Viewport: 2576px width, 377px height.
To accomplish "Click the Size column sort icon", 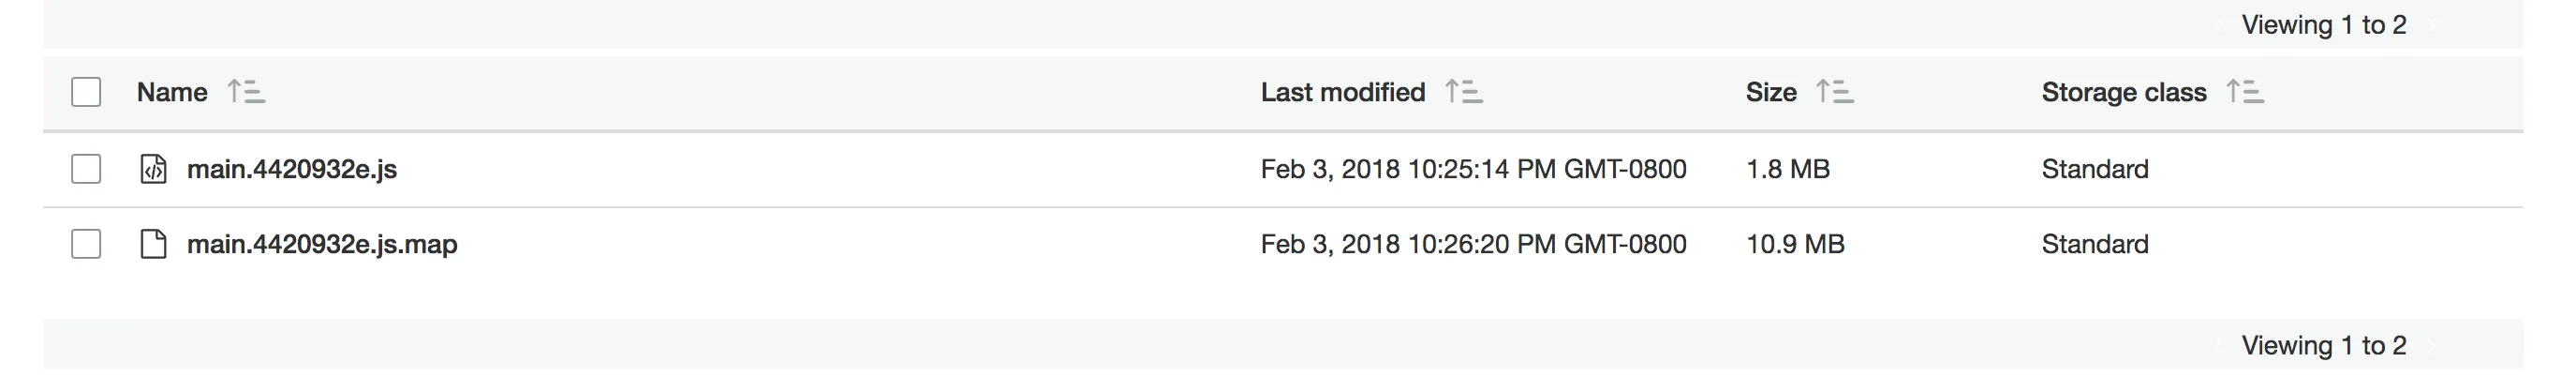I will (1834, 92).
